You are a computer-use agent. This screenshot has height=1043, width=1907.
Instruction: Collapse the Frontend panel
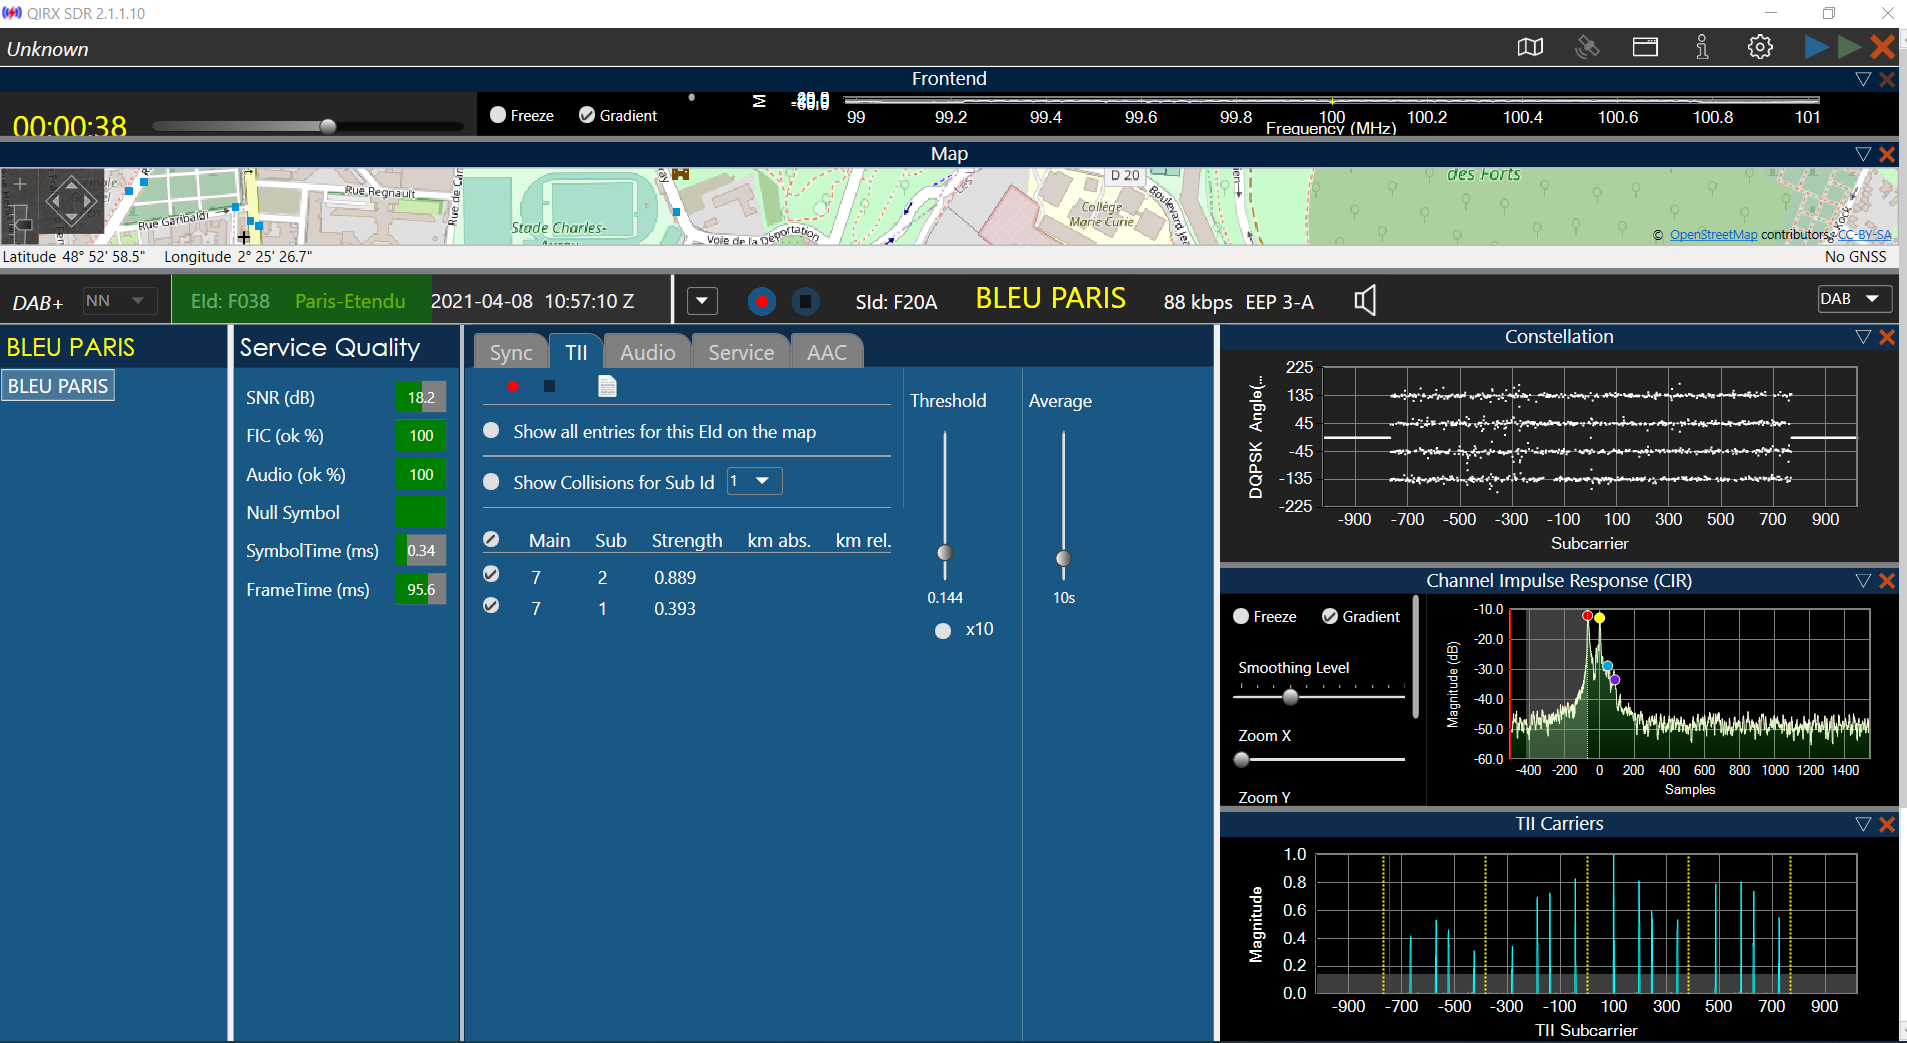click(1863, 79)
